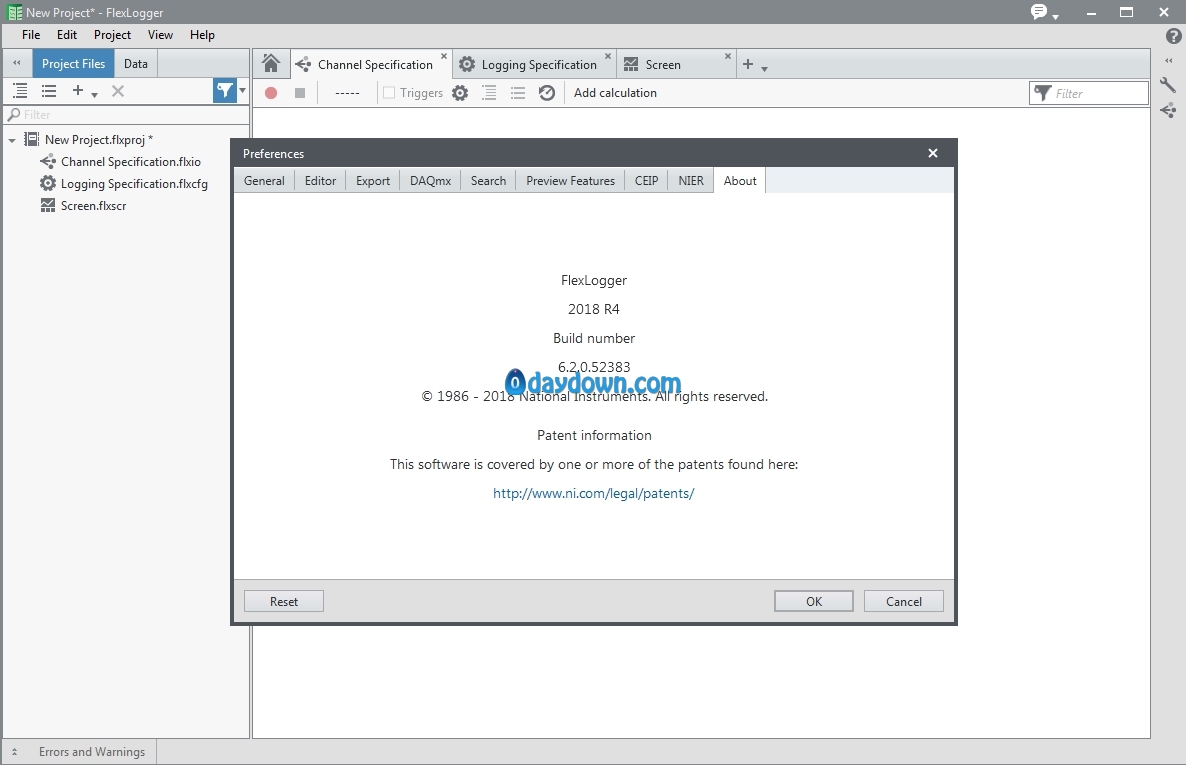Viewport: 1186px width, 765px height.
Task: Open Search tab in Preferences
Action: pyautogui.click(x=489, y=180)
